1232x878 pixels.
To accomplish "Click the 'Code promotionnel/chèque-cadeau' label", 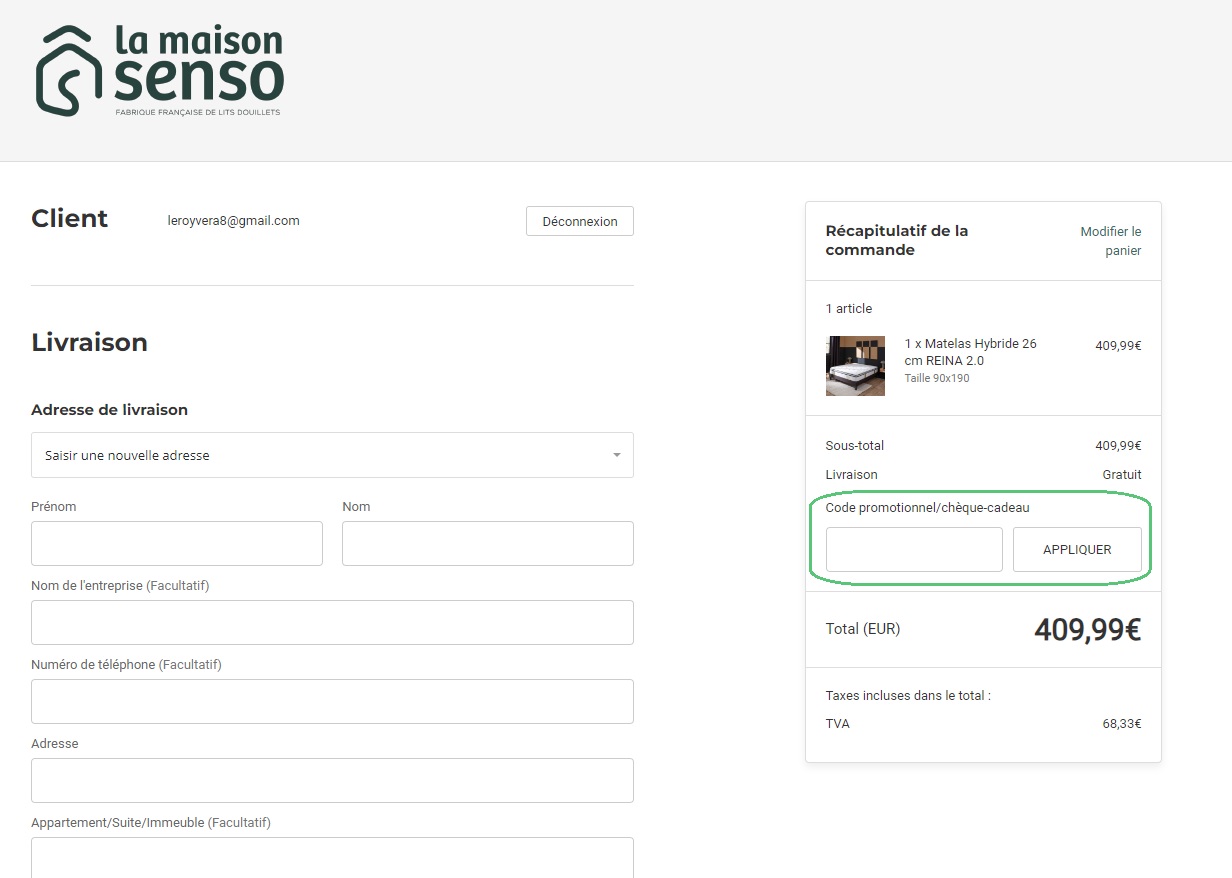I will (x=927, y=507).
